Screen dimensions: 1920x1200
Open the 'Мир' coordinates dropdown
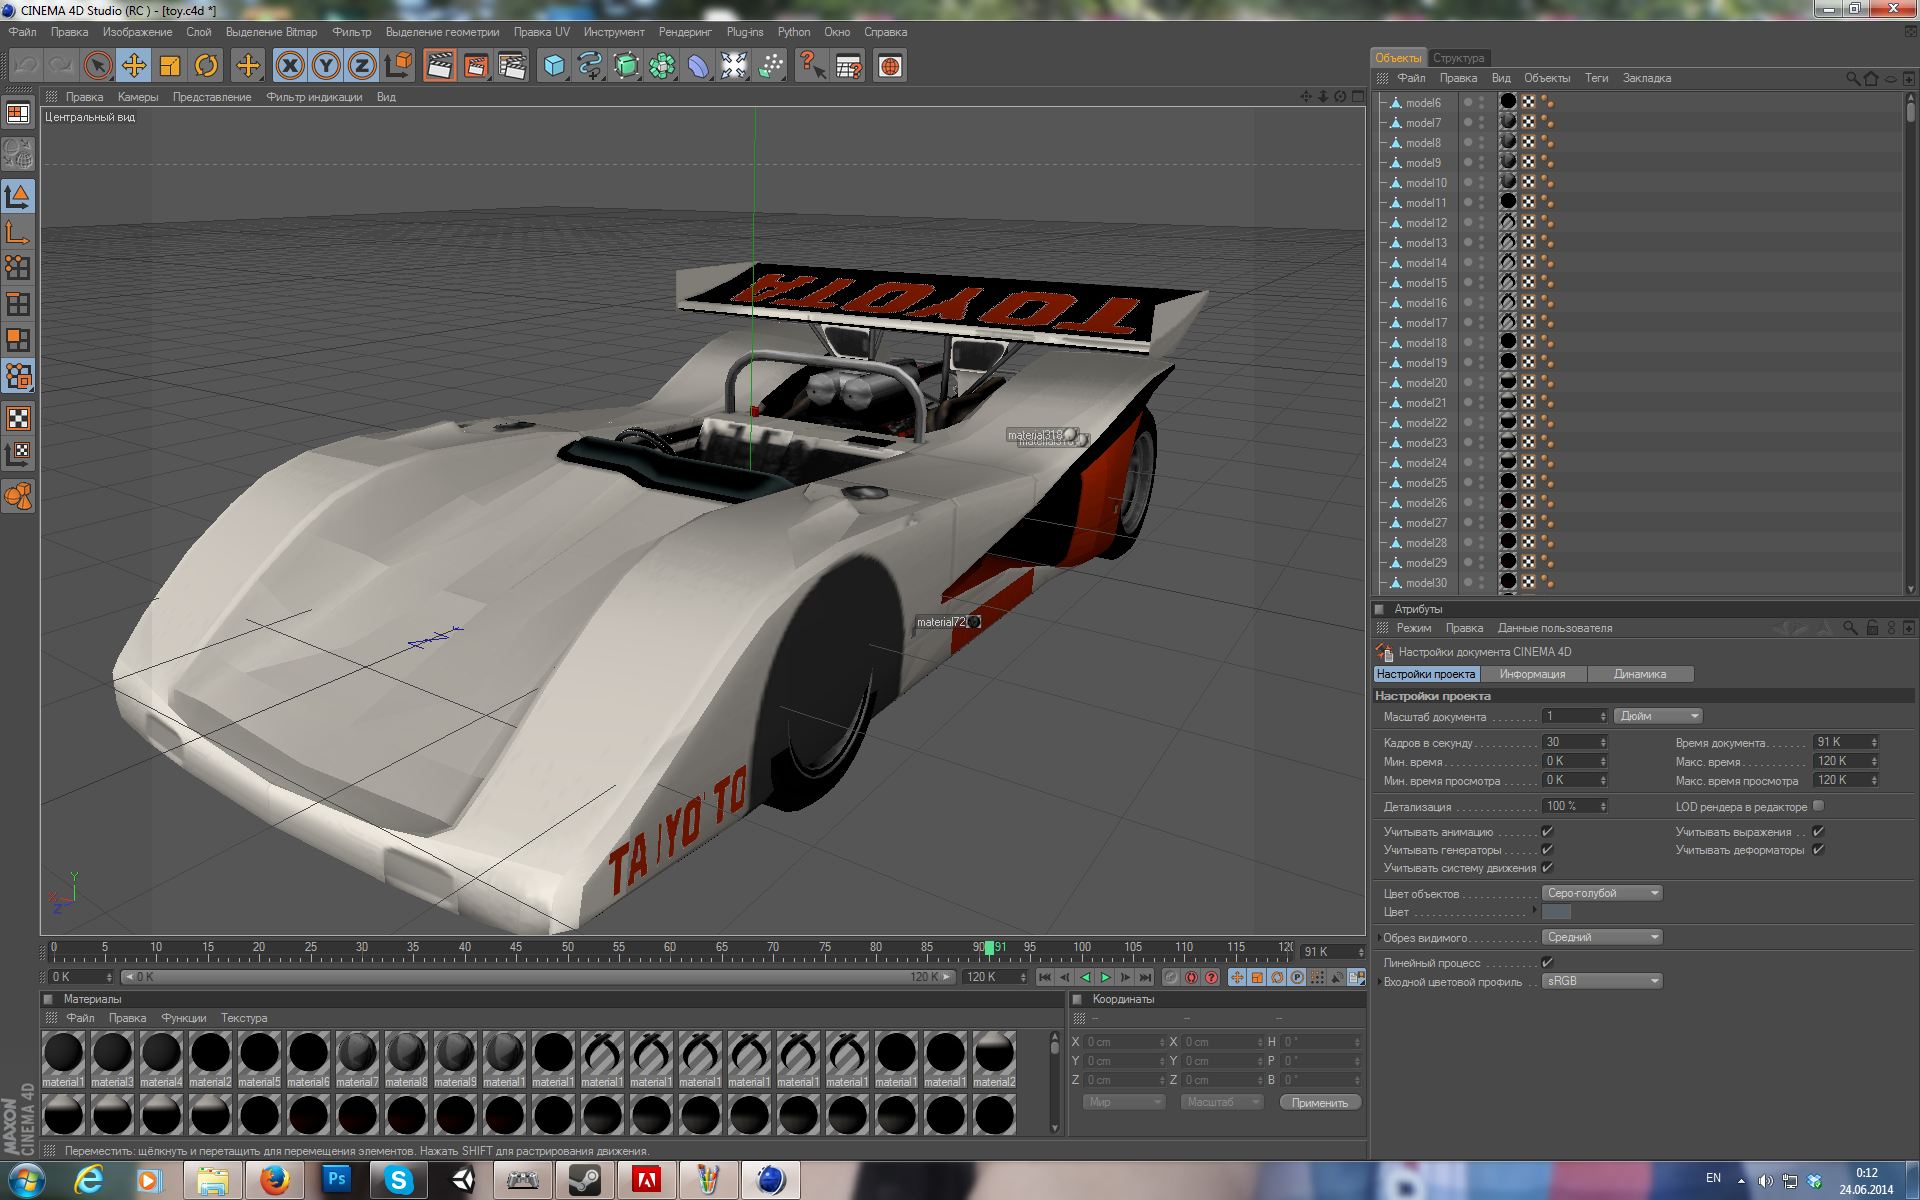tap(1125, 1102)
